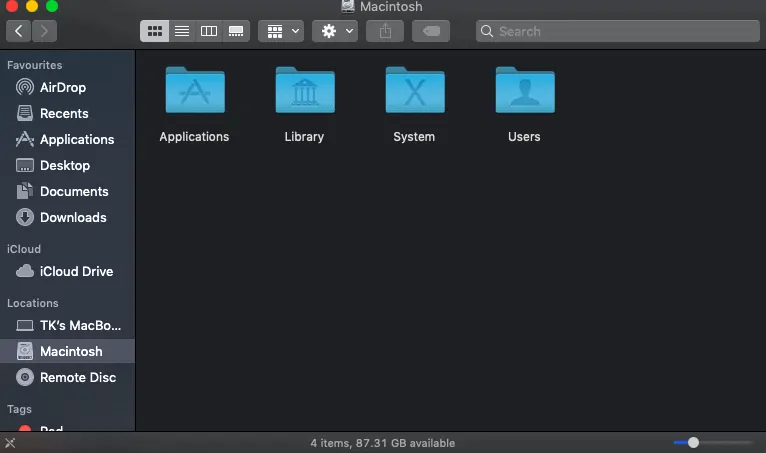766x453 pixels.
Task: Click the yellow minimize window button
Action: tap(32, 6)
